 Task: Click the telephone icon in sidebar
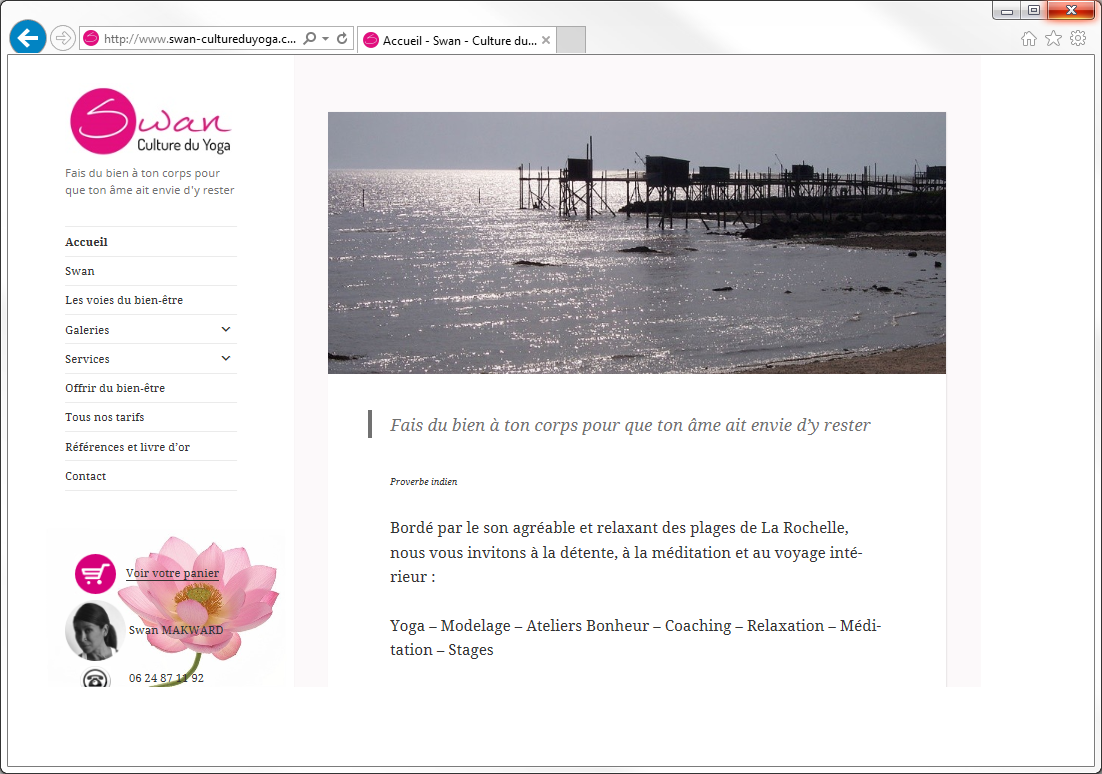pos(96,679)
